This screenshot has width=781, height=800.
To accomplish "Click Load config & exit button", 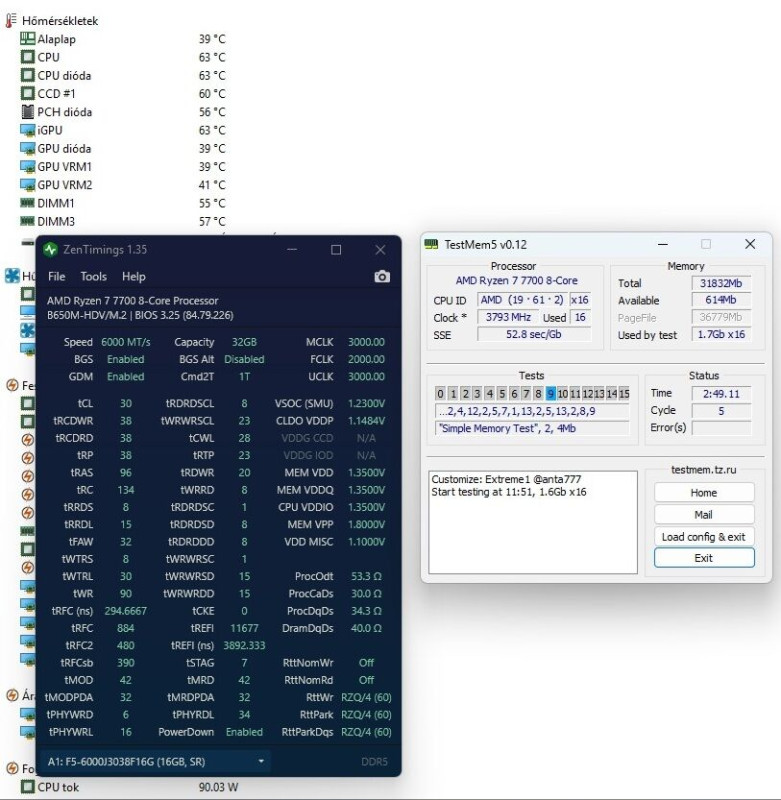I will coord(704,537).
